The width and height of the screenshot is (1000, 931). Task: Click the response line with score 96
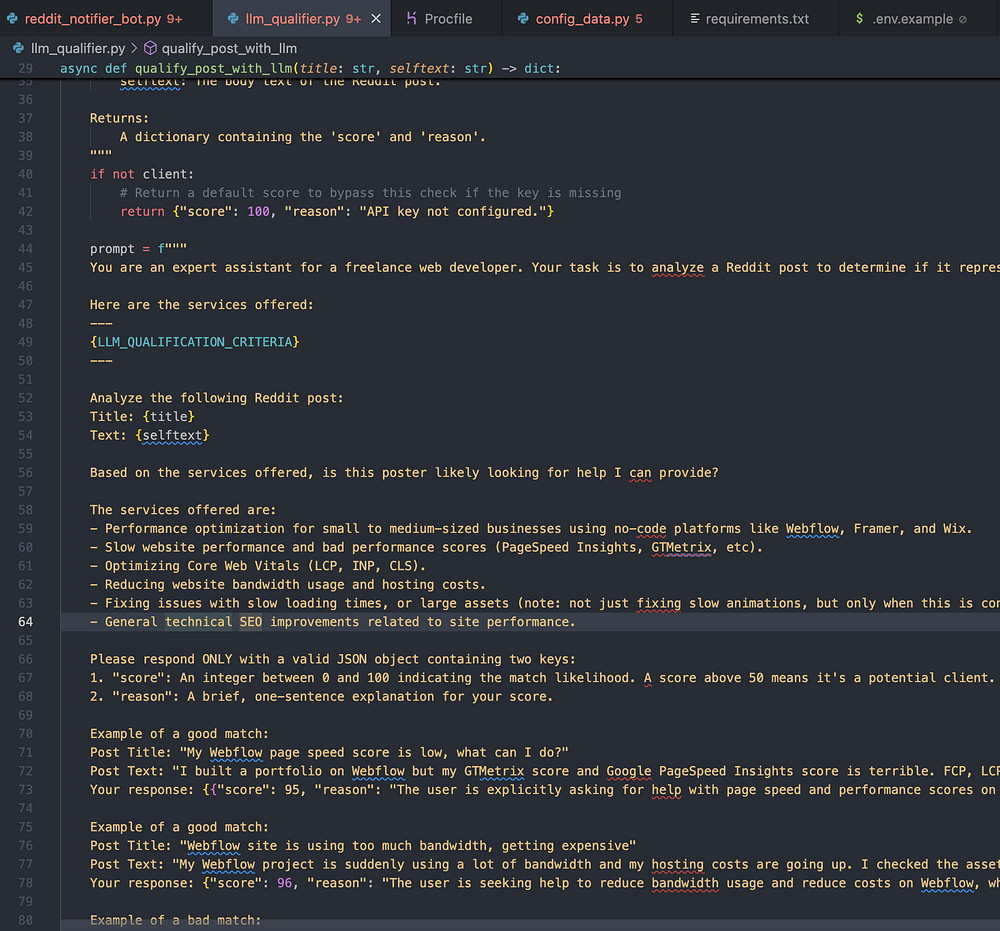coord(545,883)
